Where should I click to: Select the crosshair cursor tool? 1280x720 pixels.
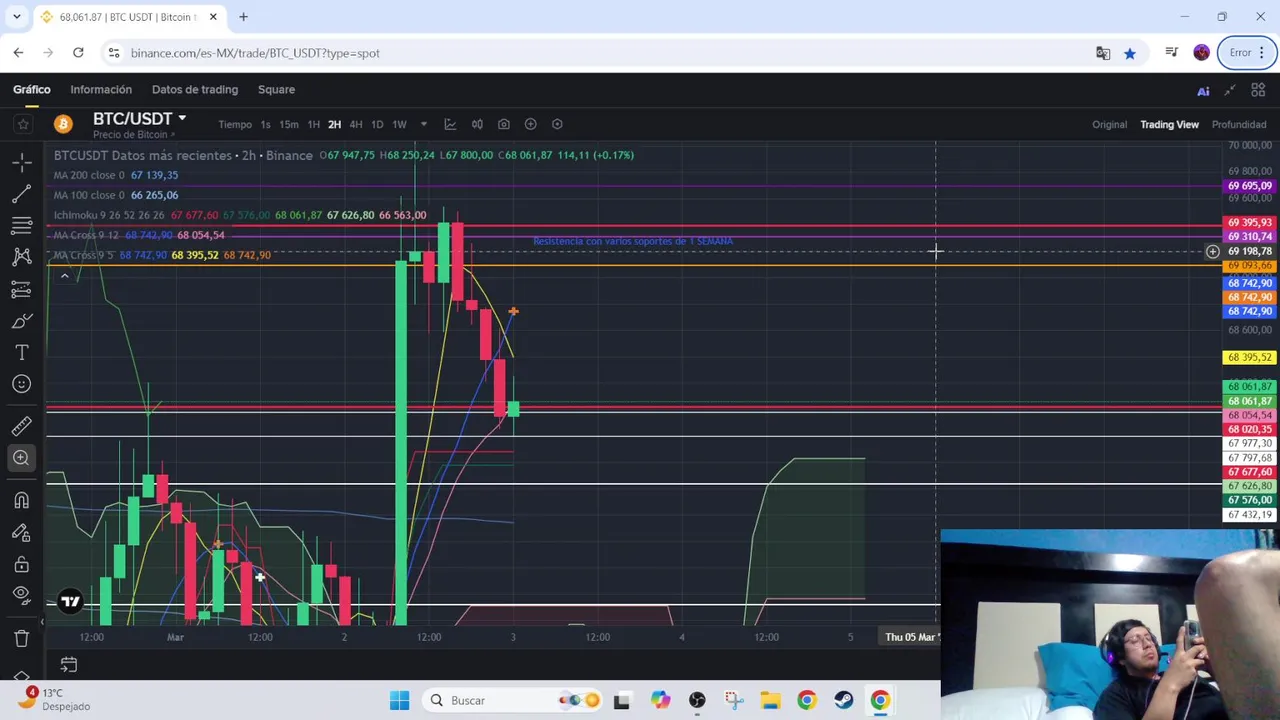click(x=22, y=161)
